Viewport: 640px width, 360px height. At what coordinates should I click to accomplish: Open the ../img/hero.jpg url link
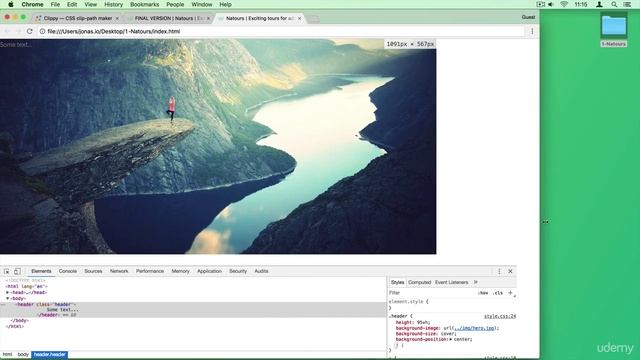pyautogui.click(x=475, y=328)
